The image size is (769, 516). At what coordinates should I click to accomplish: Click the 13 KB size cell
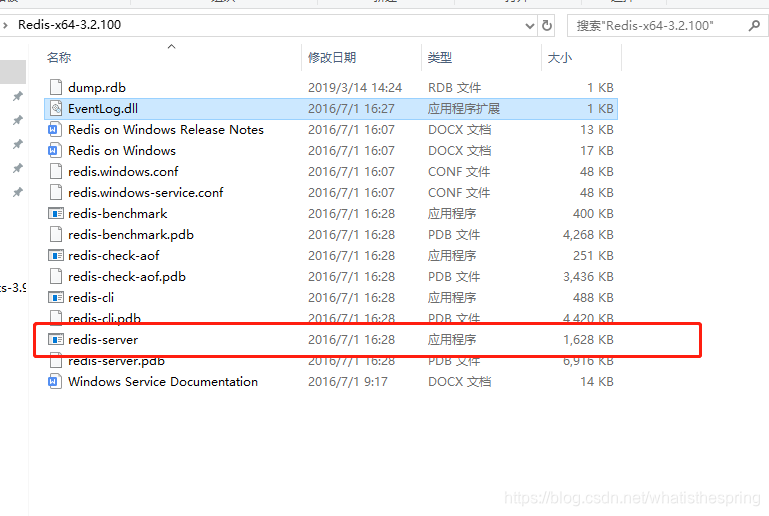pos(597,129)
